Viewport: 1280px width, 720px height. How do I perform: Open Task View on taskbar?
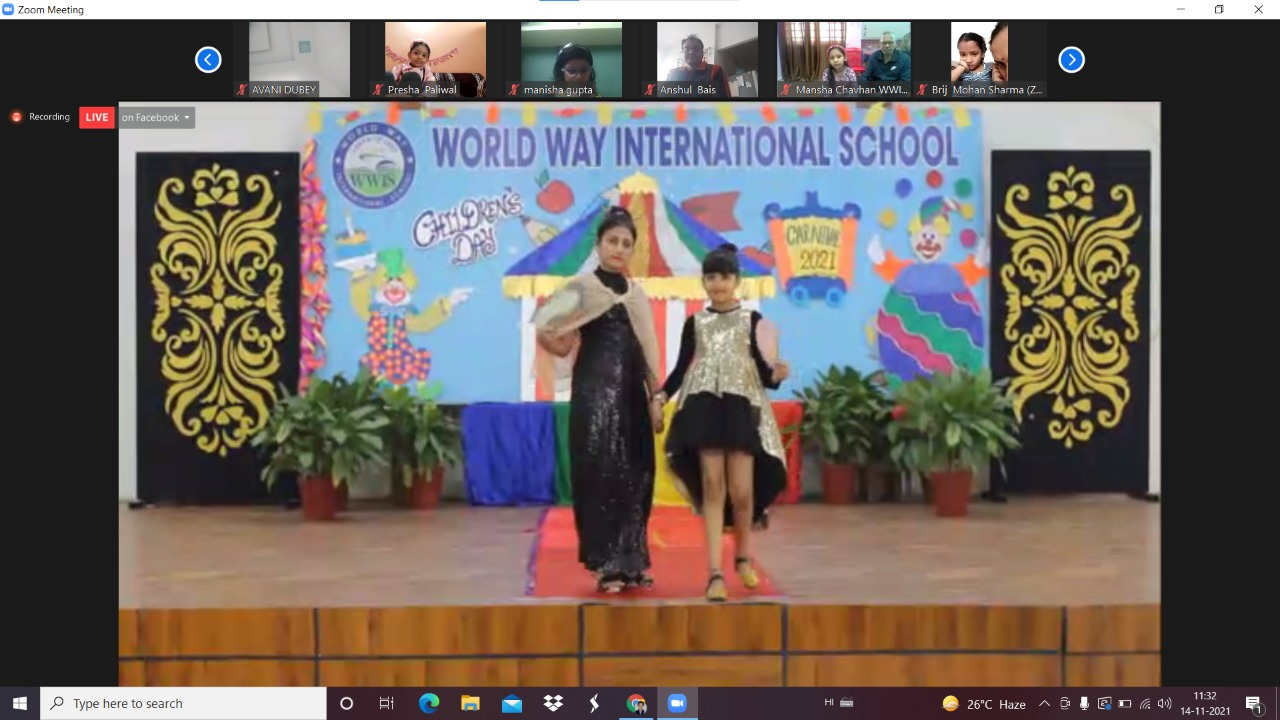point(387,703)
